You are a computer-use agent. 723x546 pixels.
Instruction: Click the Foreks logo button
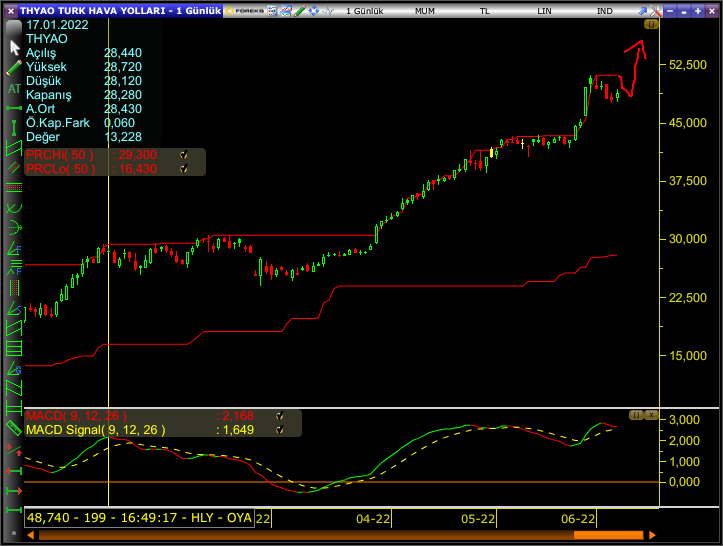tap(244, 11)
